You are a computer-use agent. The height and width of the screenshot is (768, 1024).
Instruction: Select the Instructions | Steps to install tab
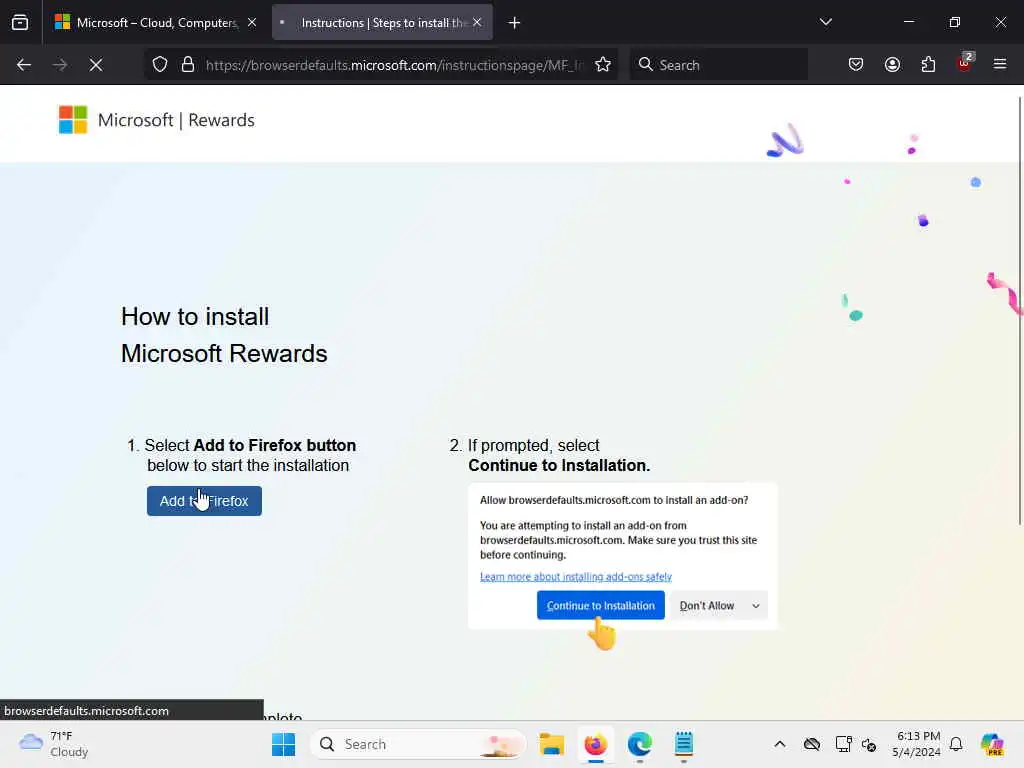click(x=382, y=23)
